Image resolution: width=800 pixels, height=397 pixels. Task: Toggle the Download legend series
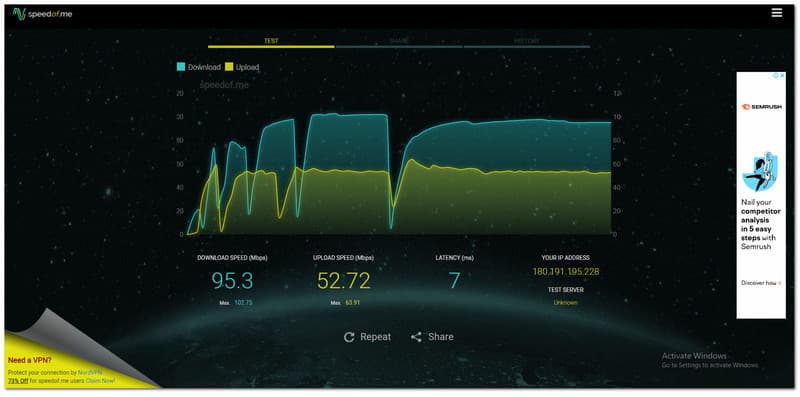coord(198,67)
